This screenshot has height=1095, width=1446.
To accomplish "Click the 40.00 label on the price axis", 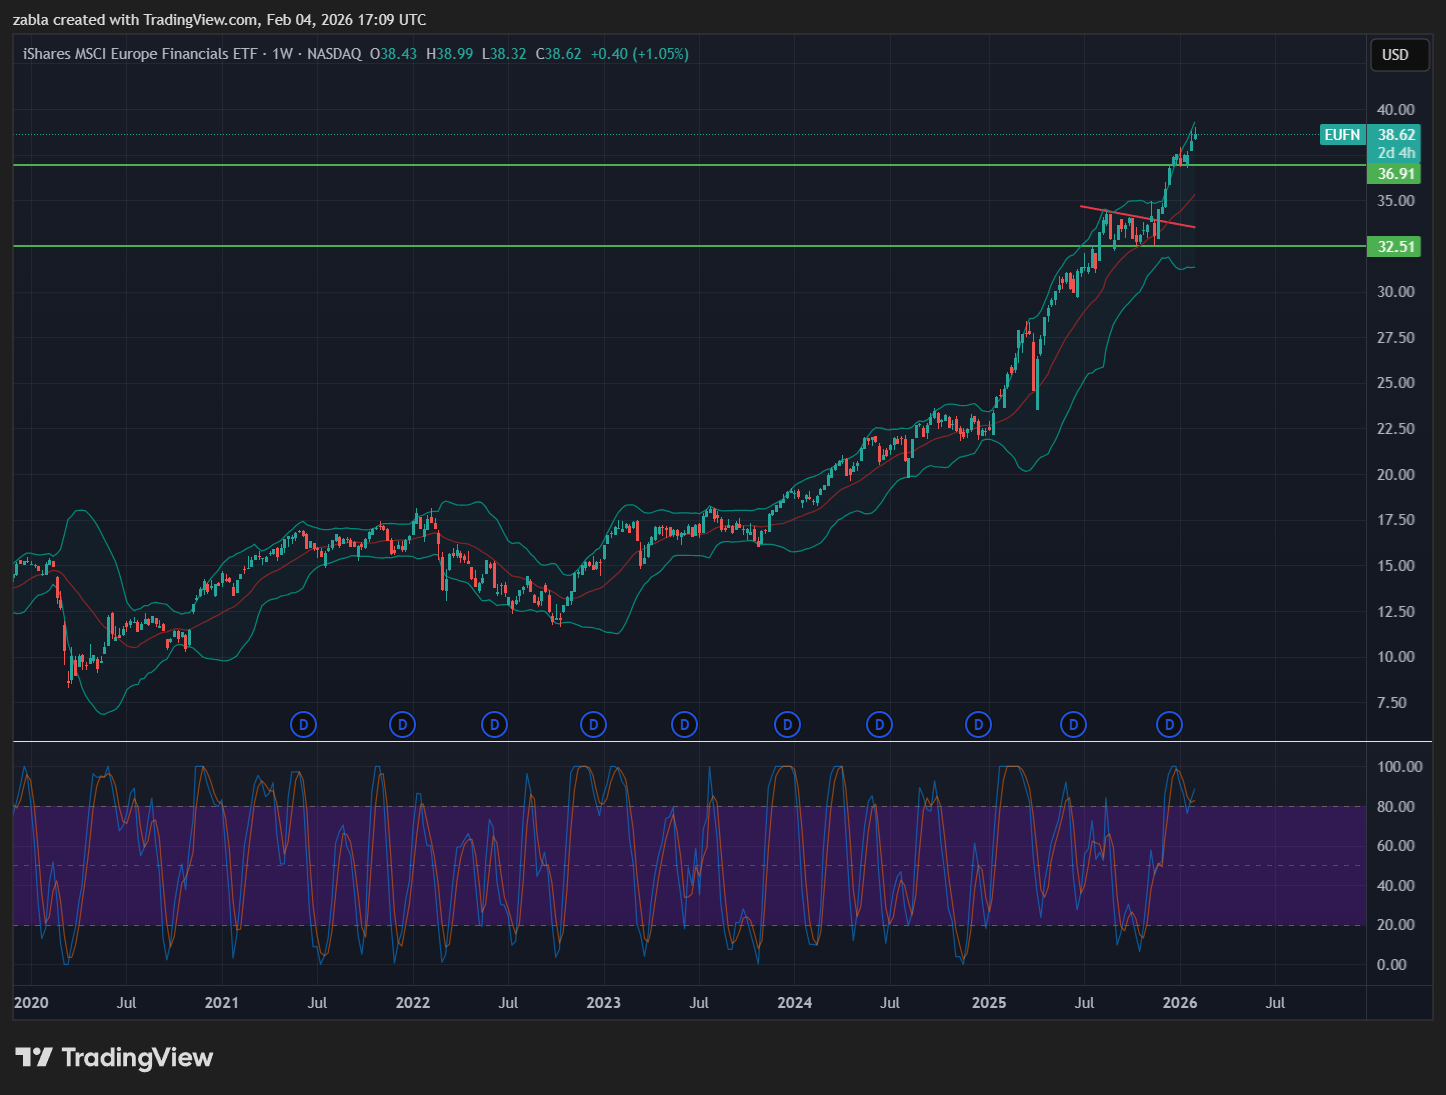I will [1395, 110].
